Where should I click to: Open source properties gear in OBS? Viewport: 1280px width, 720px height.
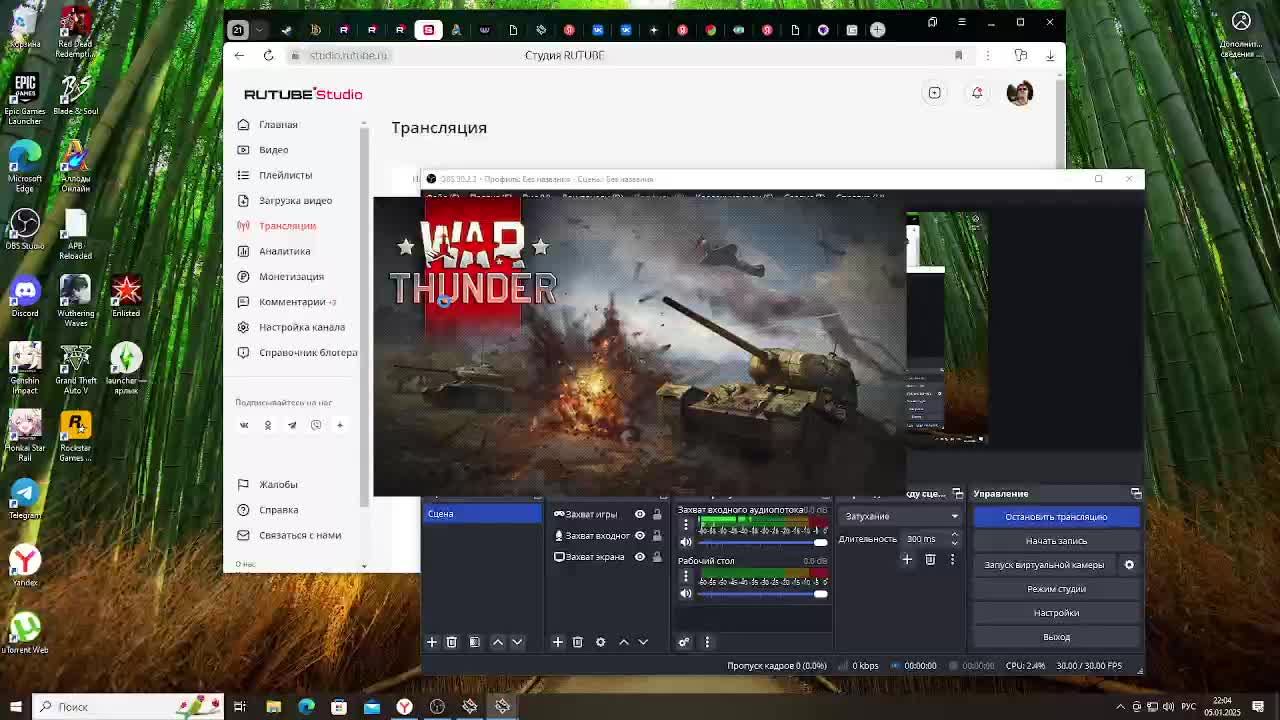point(601,642)
